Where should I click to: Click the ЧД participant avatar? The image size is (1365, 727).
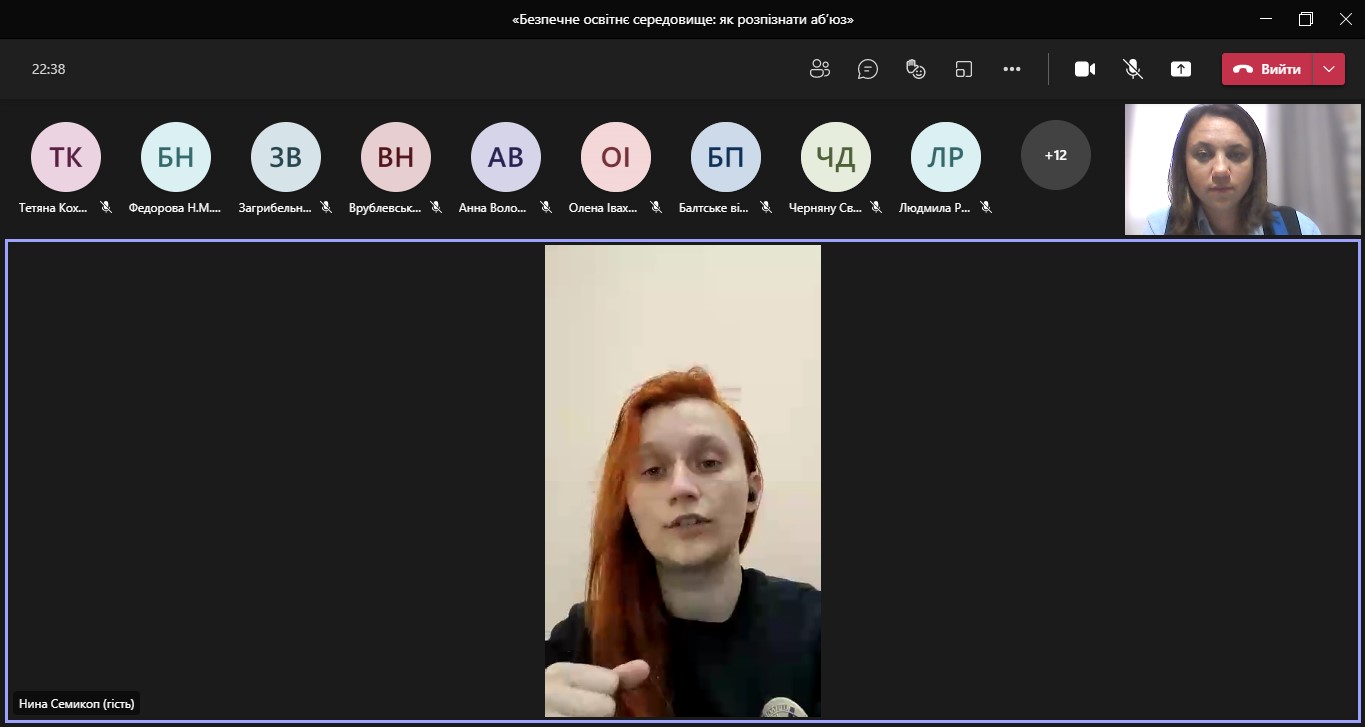coord(836,157)
